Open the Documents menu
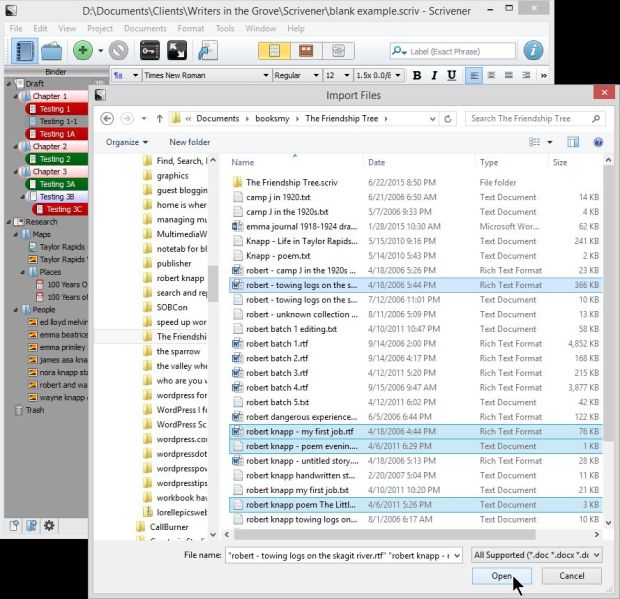Viewport: 620px width, 599px height. point(145,28)
